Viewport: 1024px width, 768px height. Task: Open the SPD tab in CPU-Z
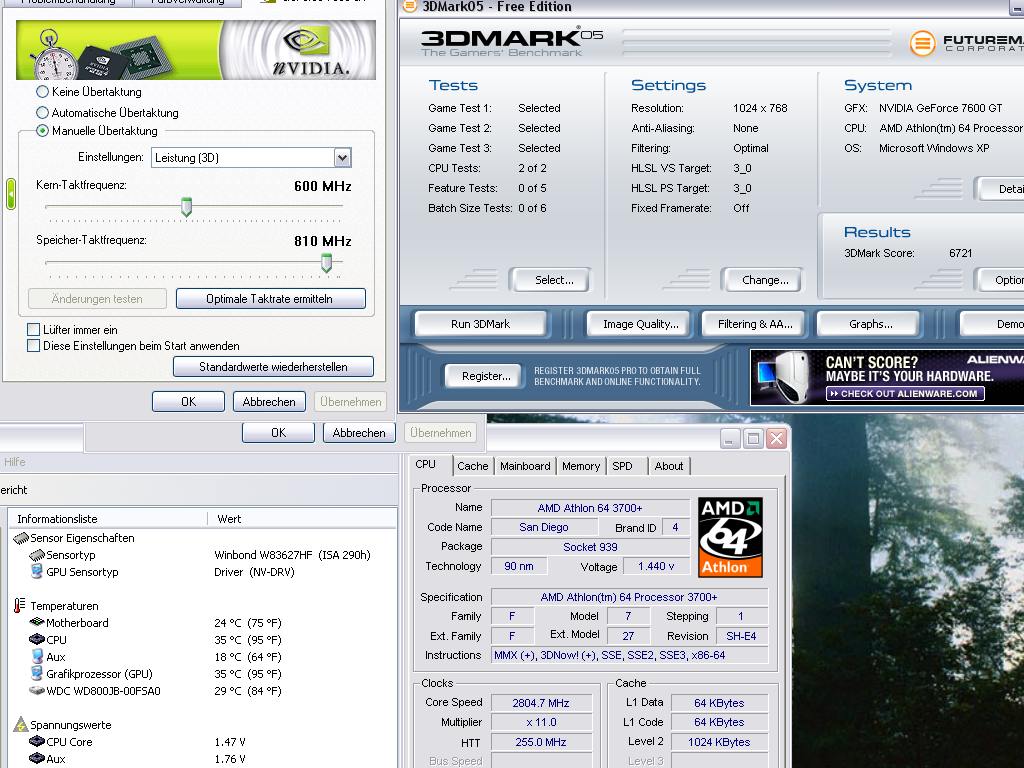click(622, 466)
